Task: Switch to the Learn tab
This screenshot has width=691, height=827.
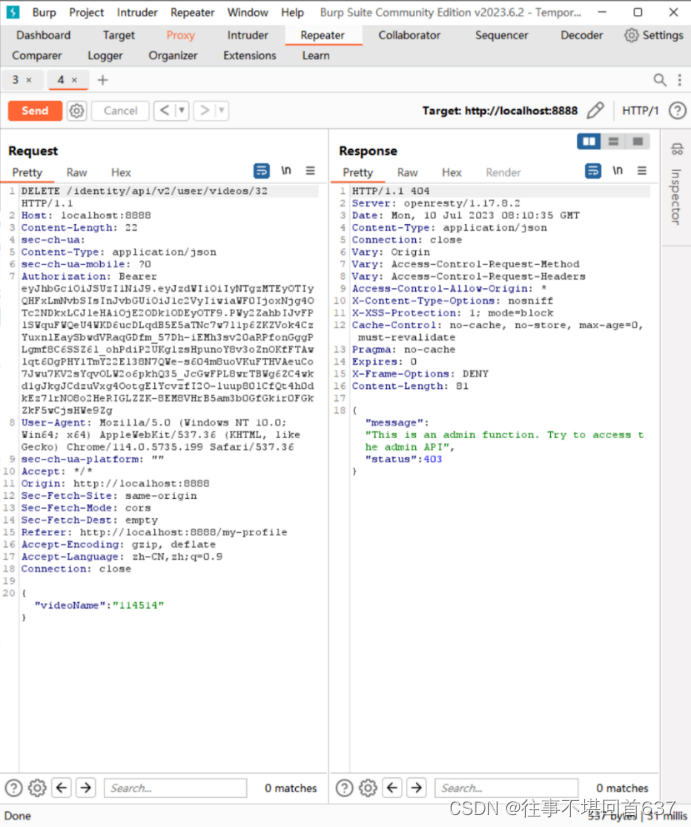Action: pos(316,55)
